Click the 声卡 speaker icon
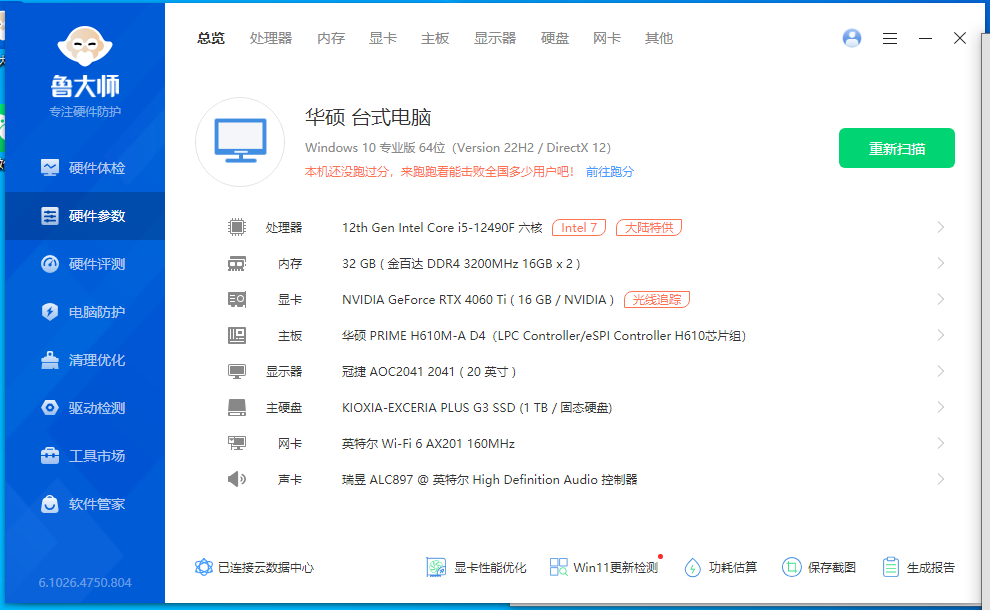The height and width of the screenshot is (610, 990). coord(237,479)
